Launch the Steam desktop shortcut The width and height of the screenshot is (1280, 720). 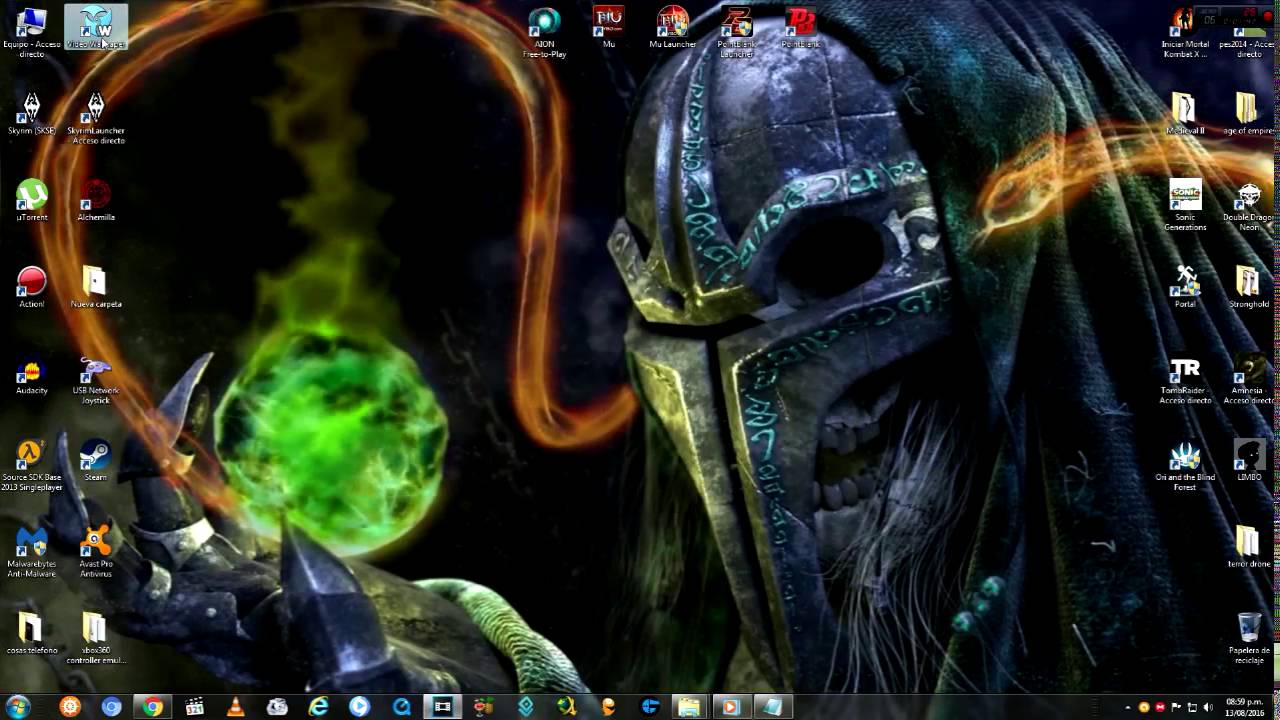96,460
